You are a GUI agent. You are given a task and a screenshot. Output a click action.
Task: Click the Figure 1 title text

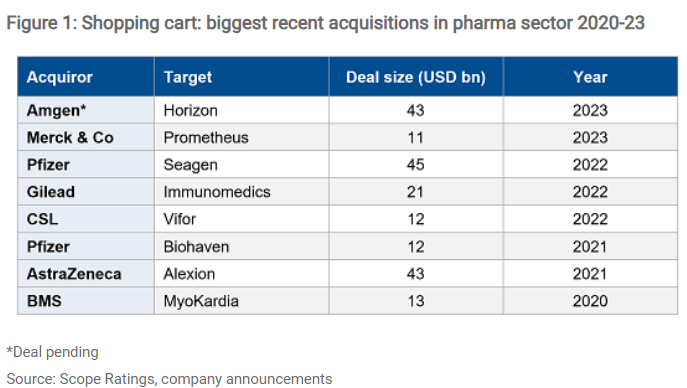click(326, 23)
